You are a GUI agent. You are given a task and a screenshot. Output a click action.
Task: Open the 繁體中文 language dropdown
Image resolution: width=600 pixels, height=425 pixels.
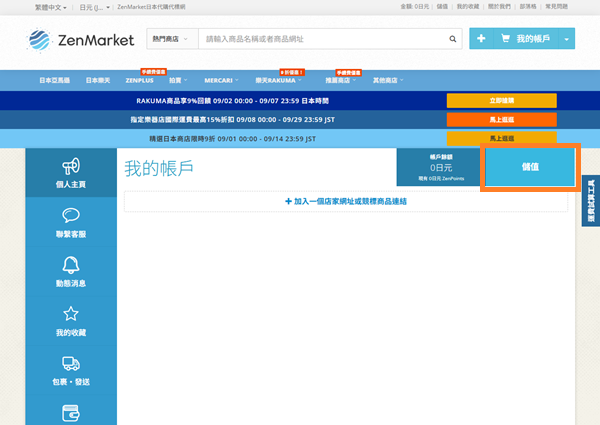51,7
